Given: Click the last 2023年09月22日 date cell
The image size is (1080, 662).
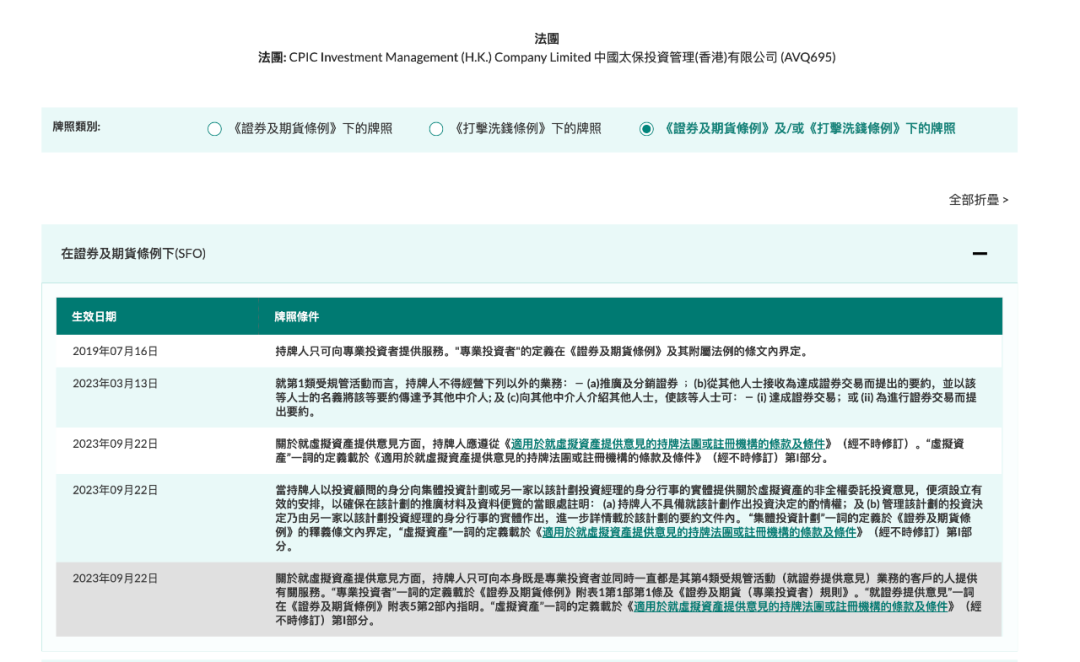Looking at the screenshot, I should point(115,578).
